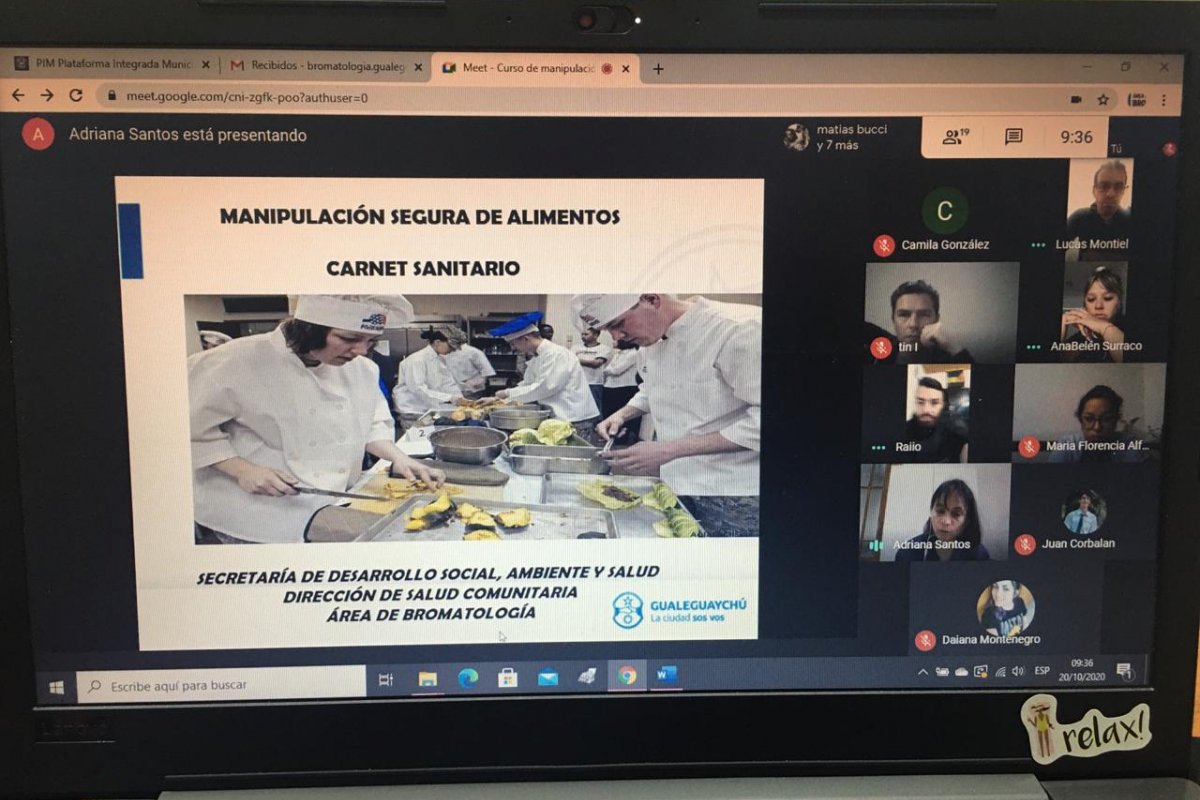Open File Explorer from the taskbar

[427, 679]
